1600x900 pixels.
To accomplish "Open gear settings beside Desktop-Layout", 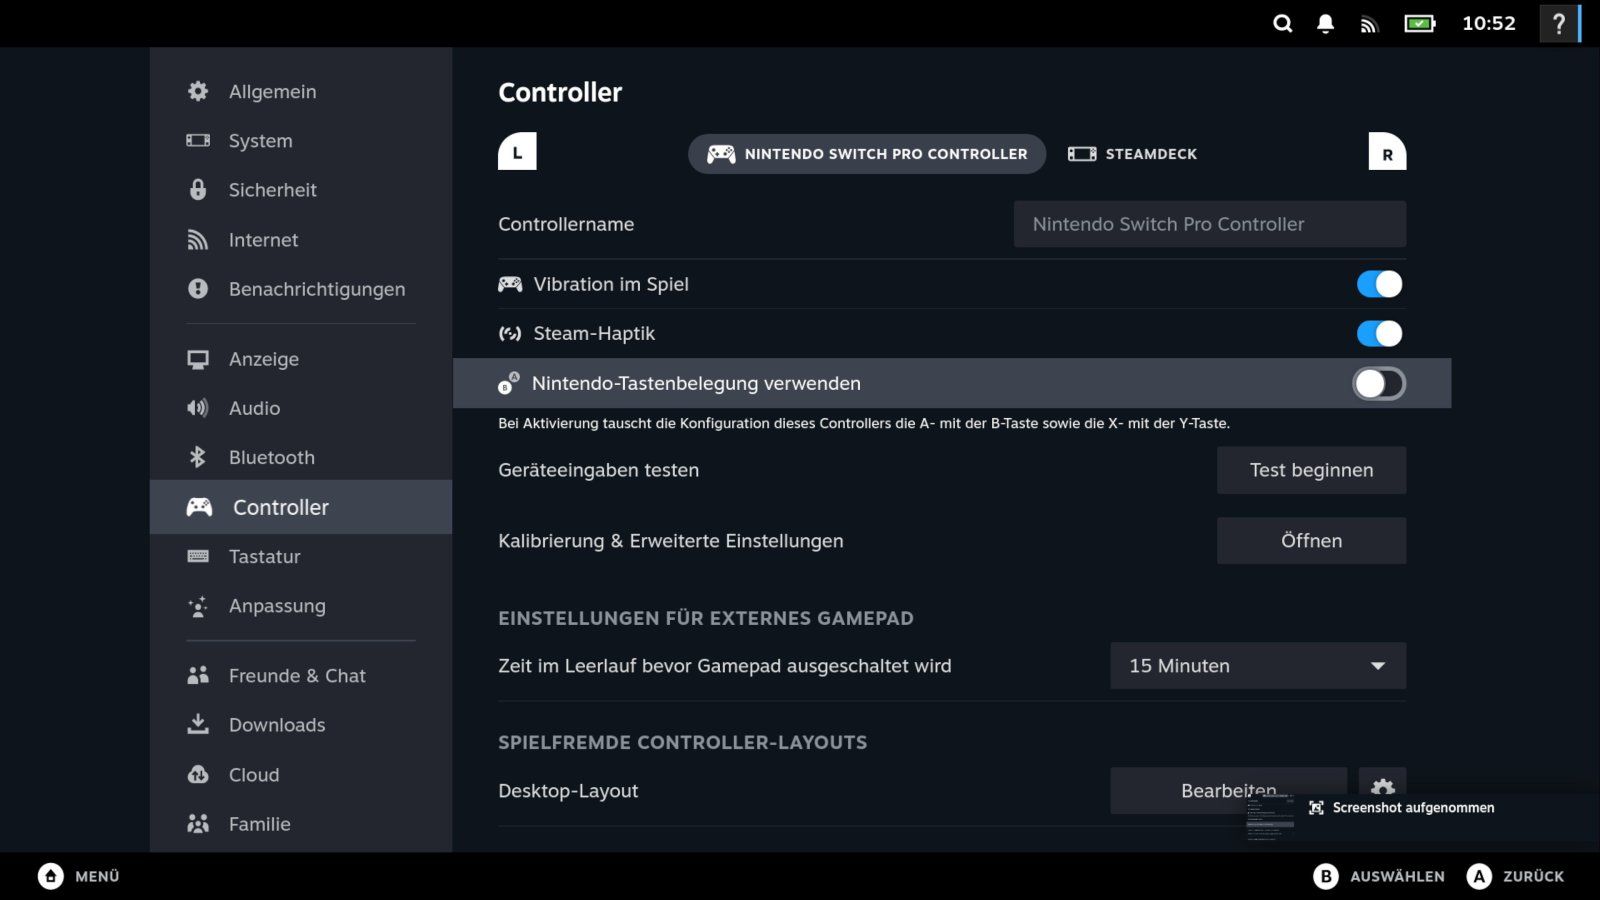I will [1383, 786].
